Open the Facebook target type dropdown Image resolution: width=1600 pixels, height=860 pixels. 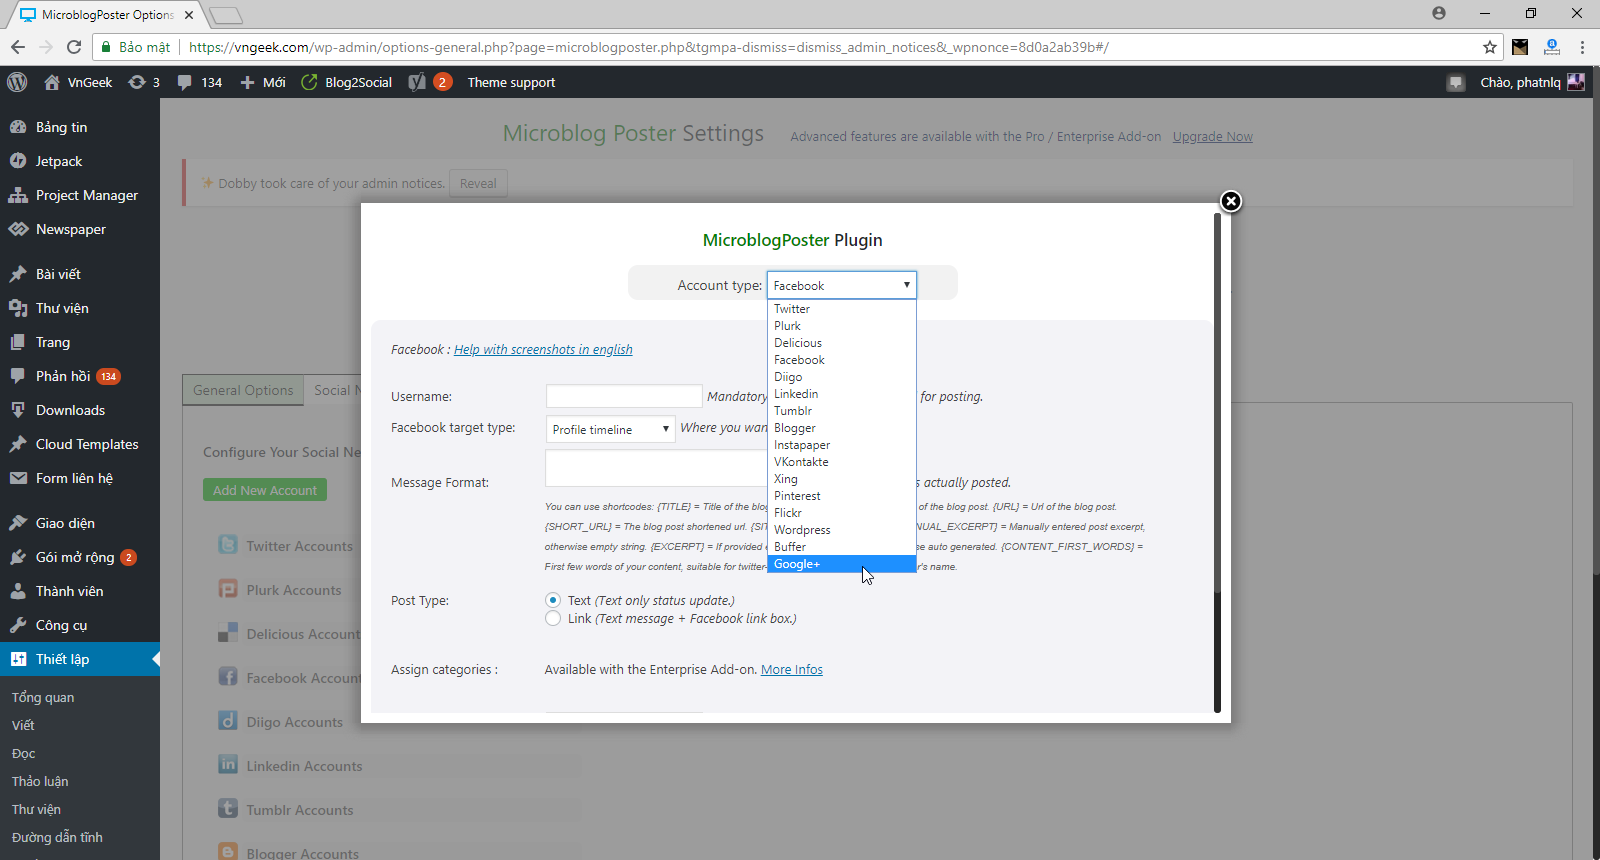tap(610, 429)
